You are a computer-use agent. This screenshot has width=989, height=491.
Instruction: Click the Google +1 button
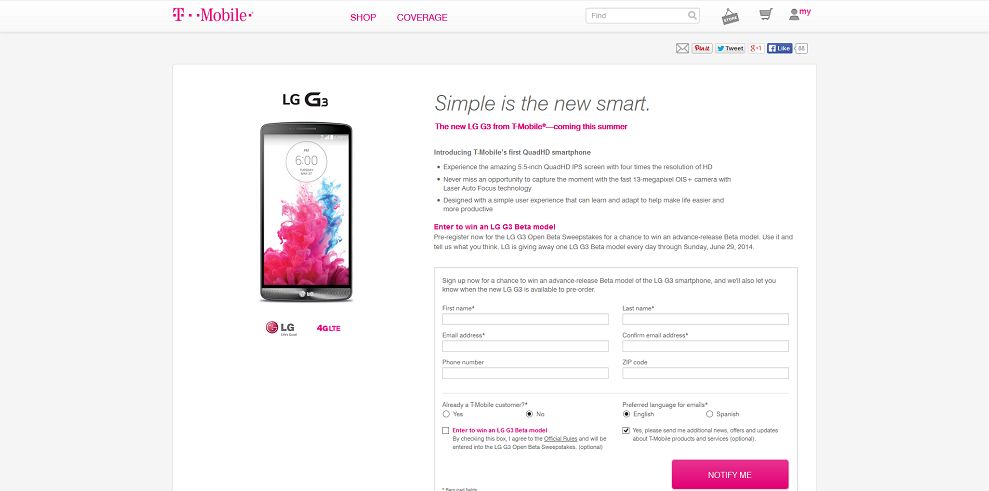pos(756,49)
